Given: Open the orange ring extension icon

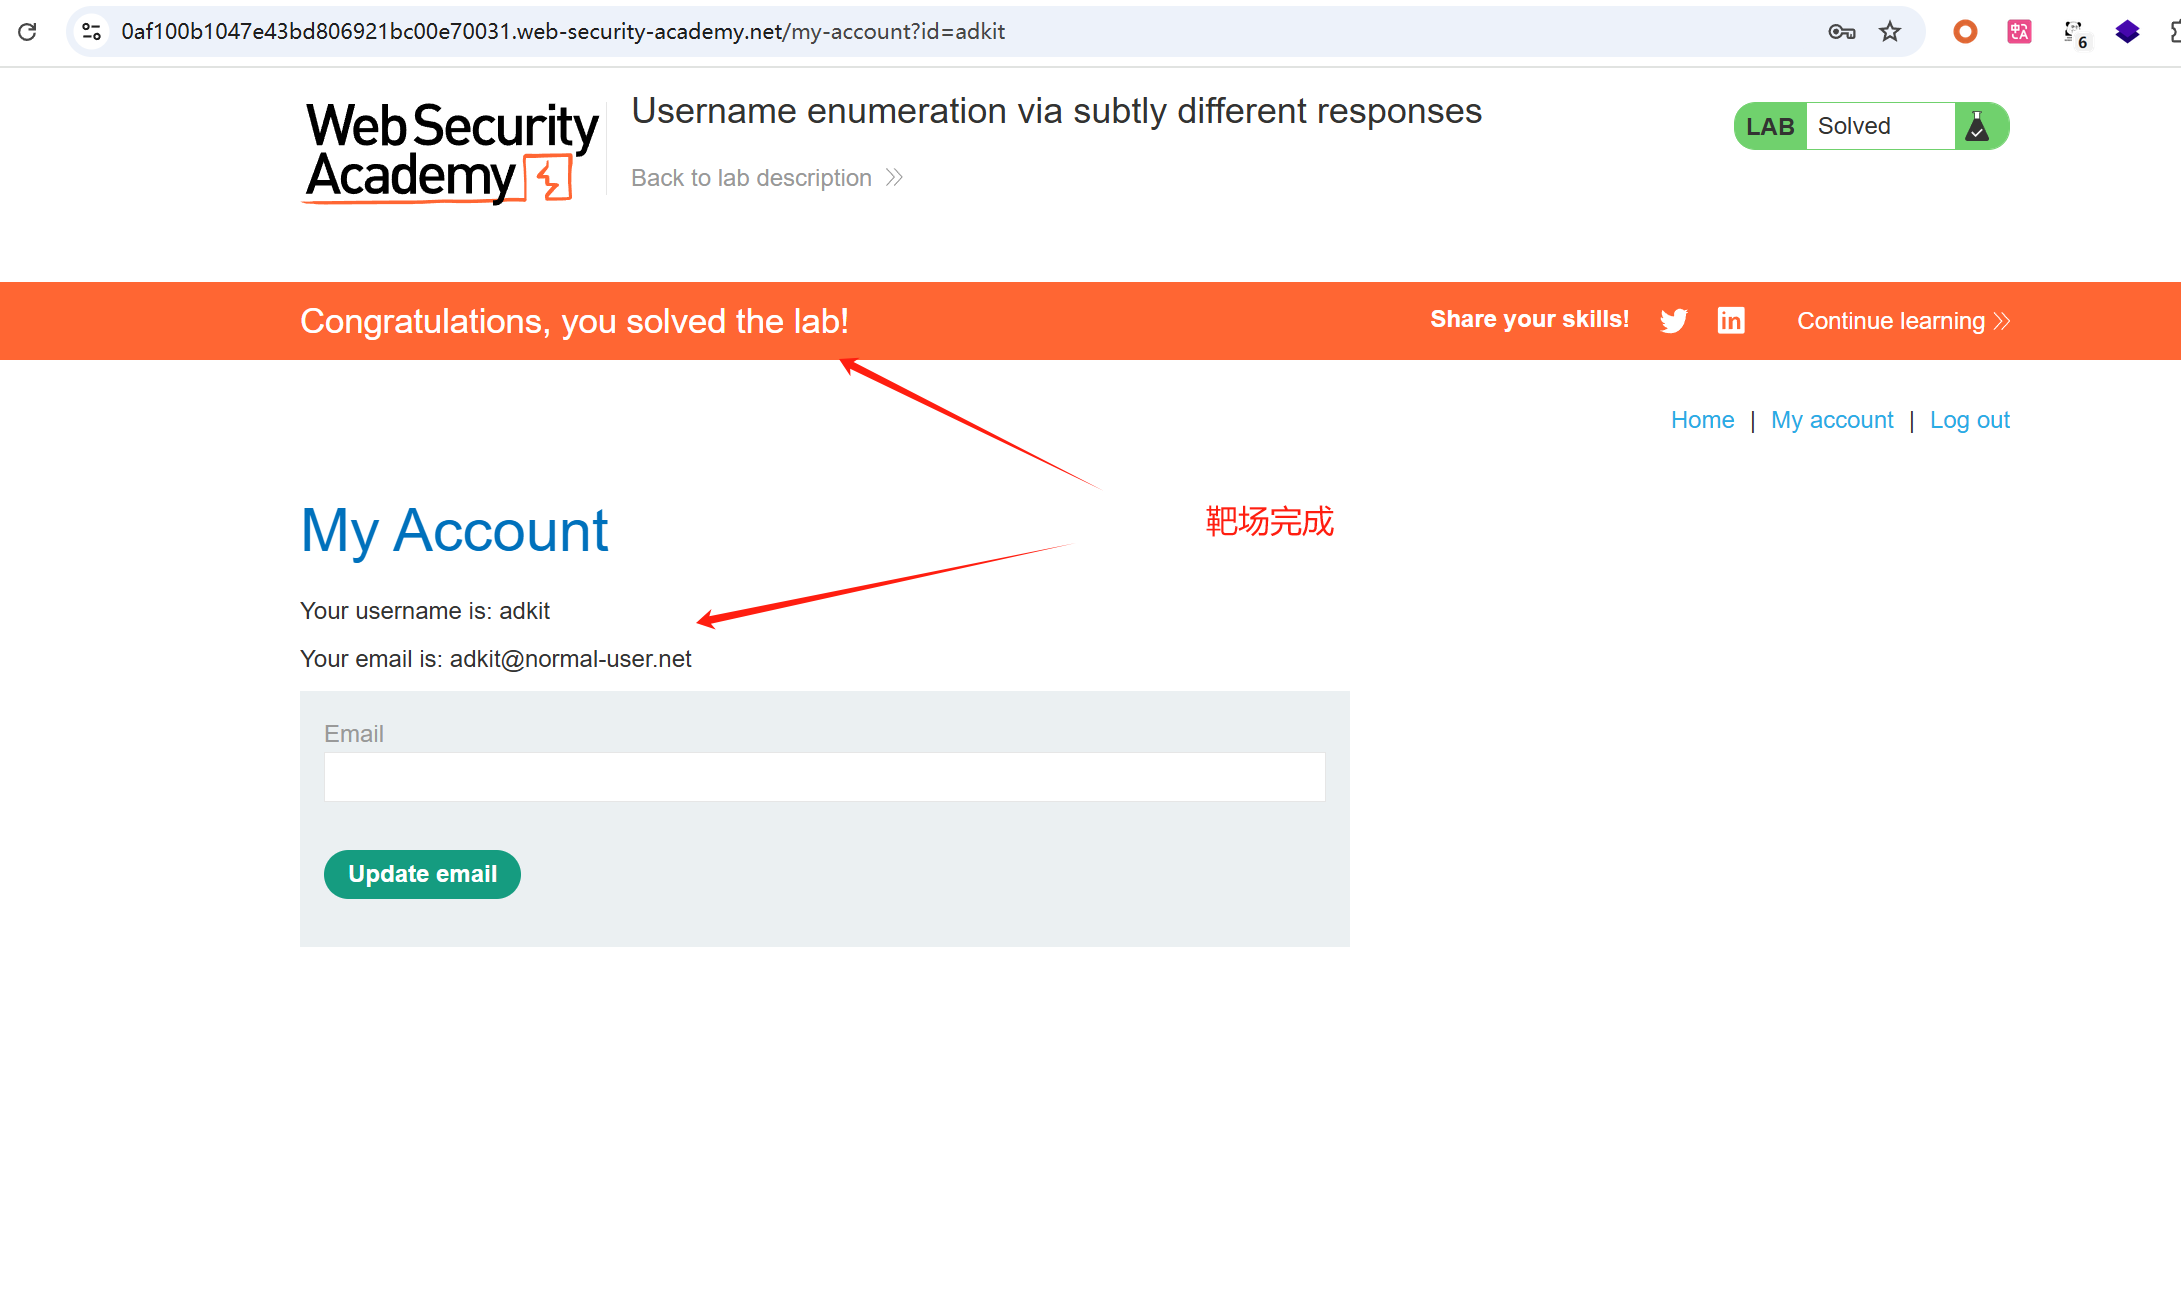Looking at the screenshot, I should pos(1965,32).
